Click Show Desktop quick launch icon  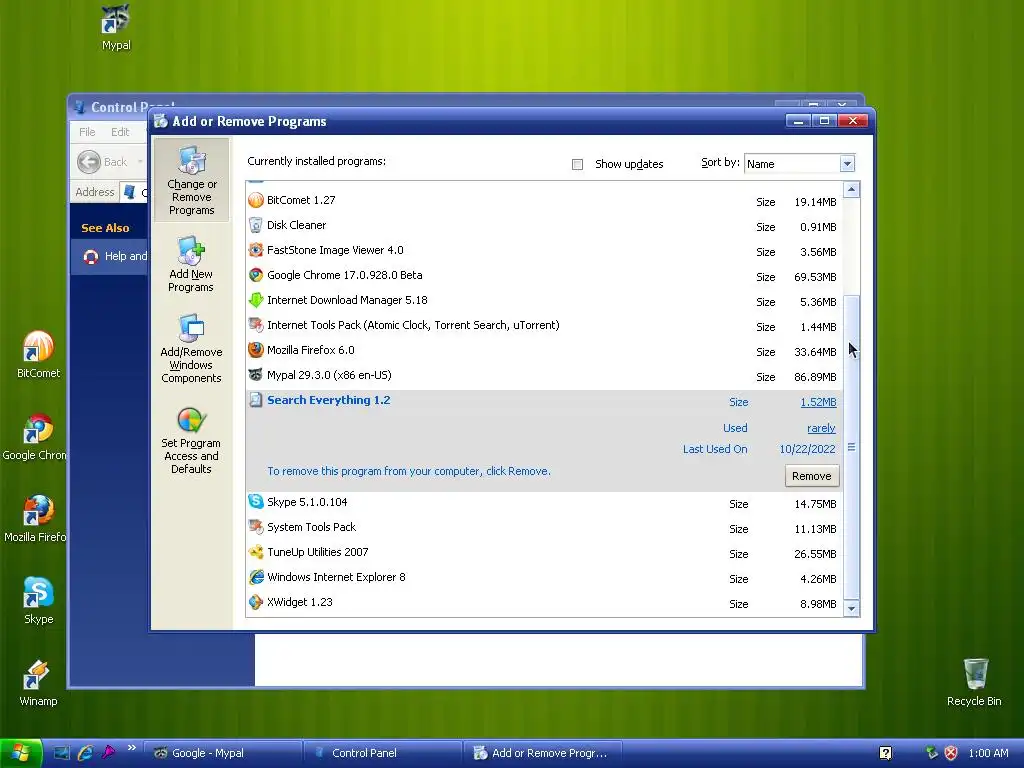pyautogui.click(x=61, y=753)
